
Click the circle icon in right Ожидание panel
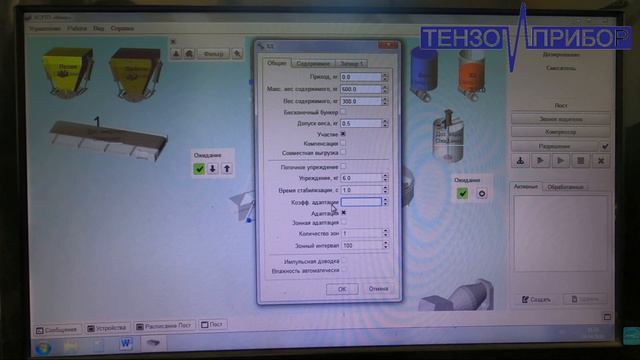pyautogui.click(x=482, y=193)
